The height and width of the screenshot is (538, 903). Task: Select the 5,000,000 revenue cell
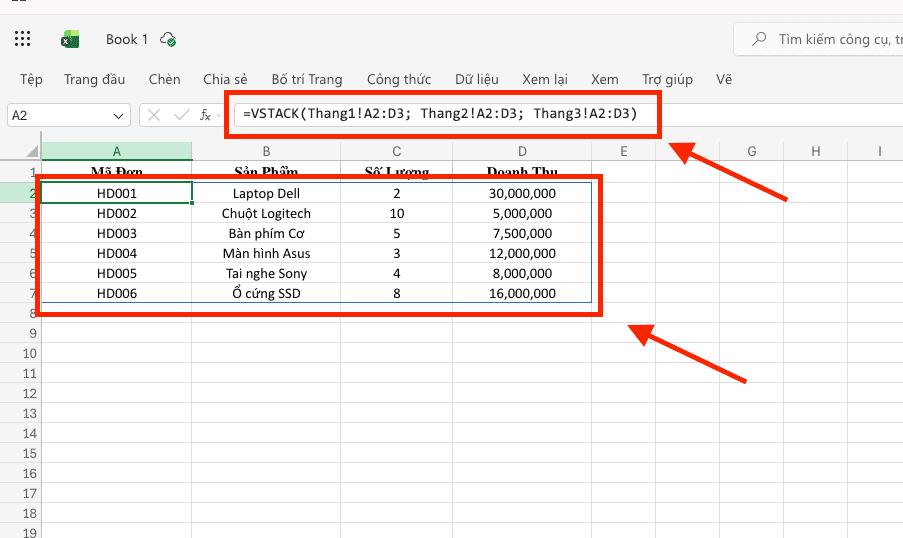tap(522, 213)
